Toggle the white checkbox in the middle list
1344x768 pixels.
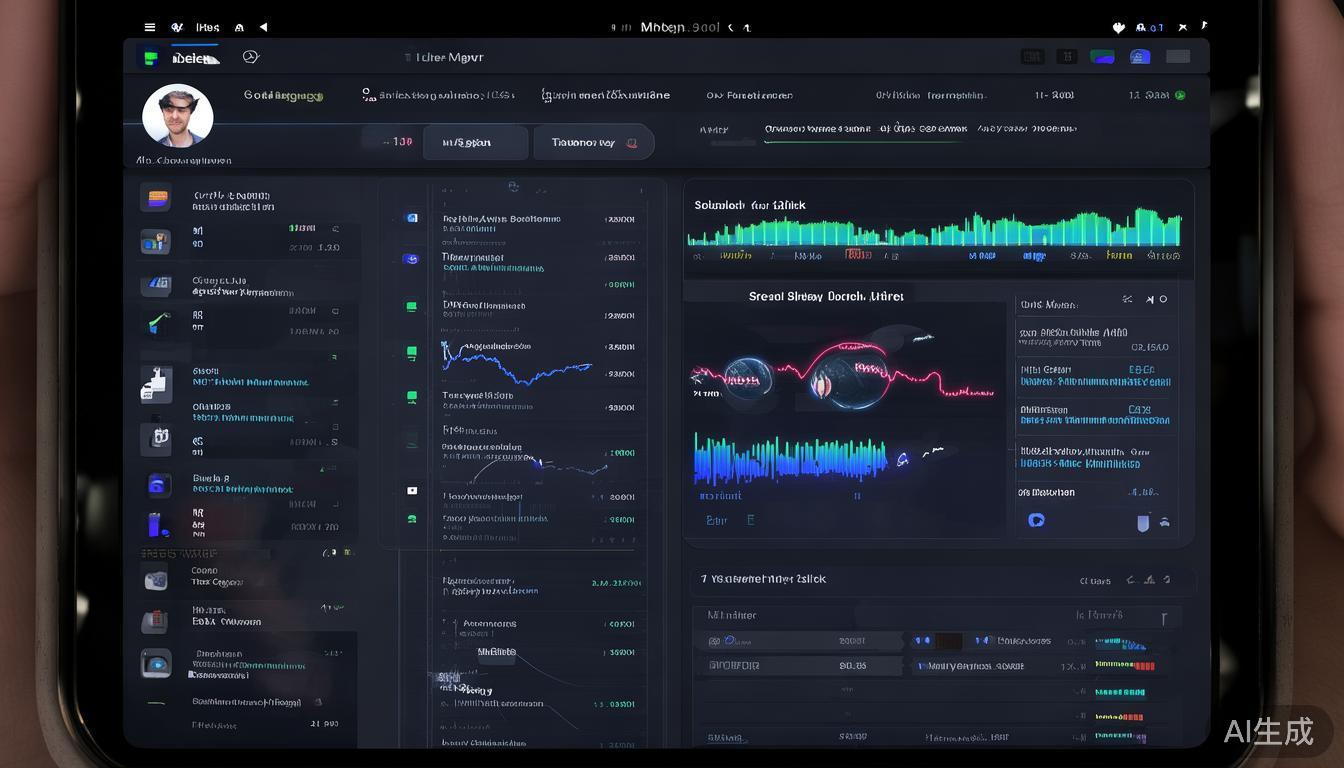[411, 490]
